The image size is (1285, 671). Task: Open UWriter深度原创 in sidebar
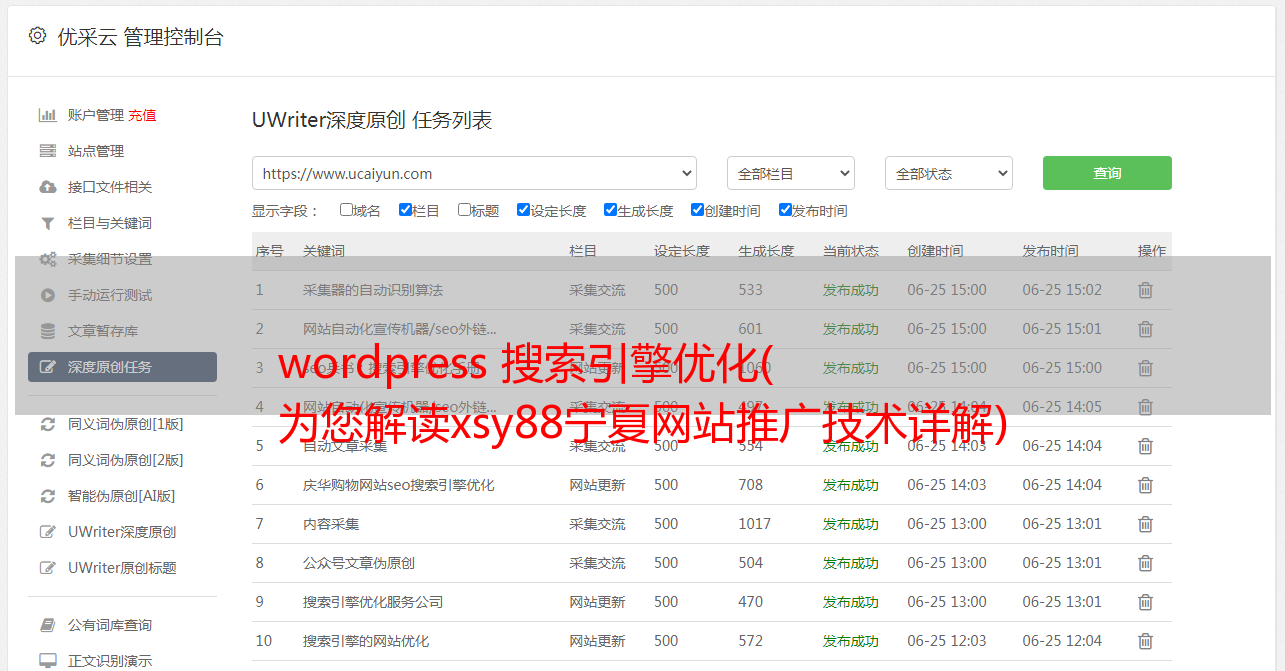click(x=122, y=532)
